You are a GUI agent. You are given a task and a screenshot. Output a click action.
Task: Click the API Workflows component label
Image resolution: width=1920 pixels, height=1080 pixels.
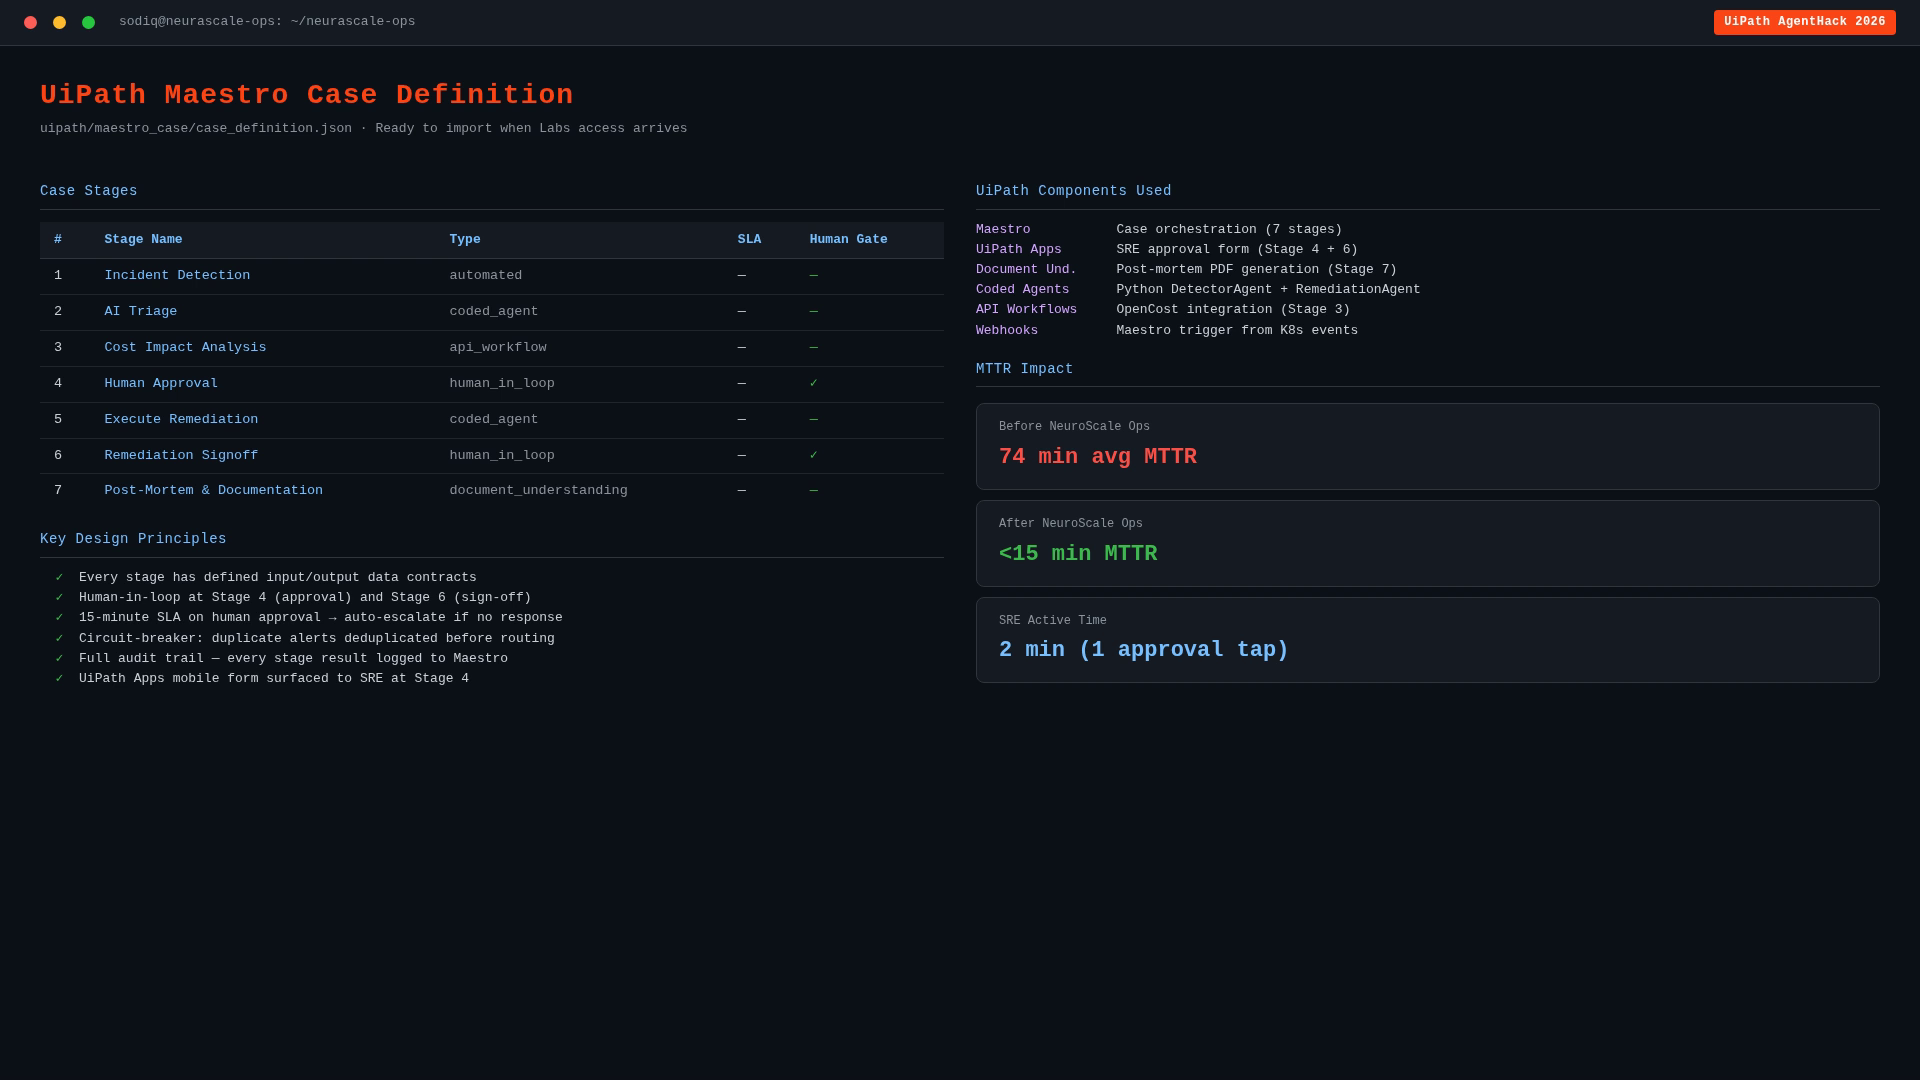(x=1026, y=310)
